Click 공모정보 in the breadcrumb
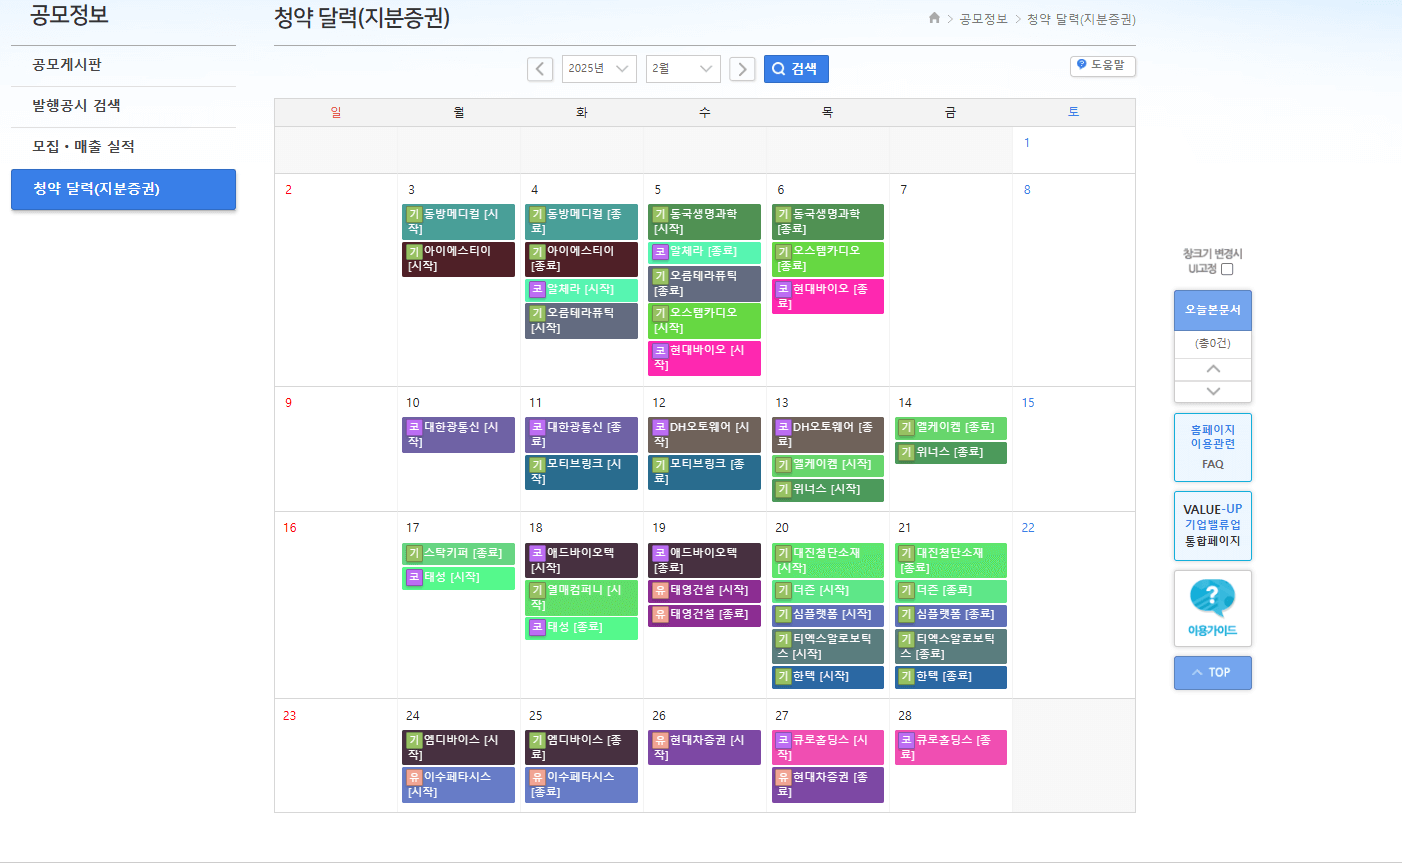This screenshot has height=867, width=1402. click(983, 19)
